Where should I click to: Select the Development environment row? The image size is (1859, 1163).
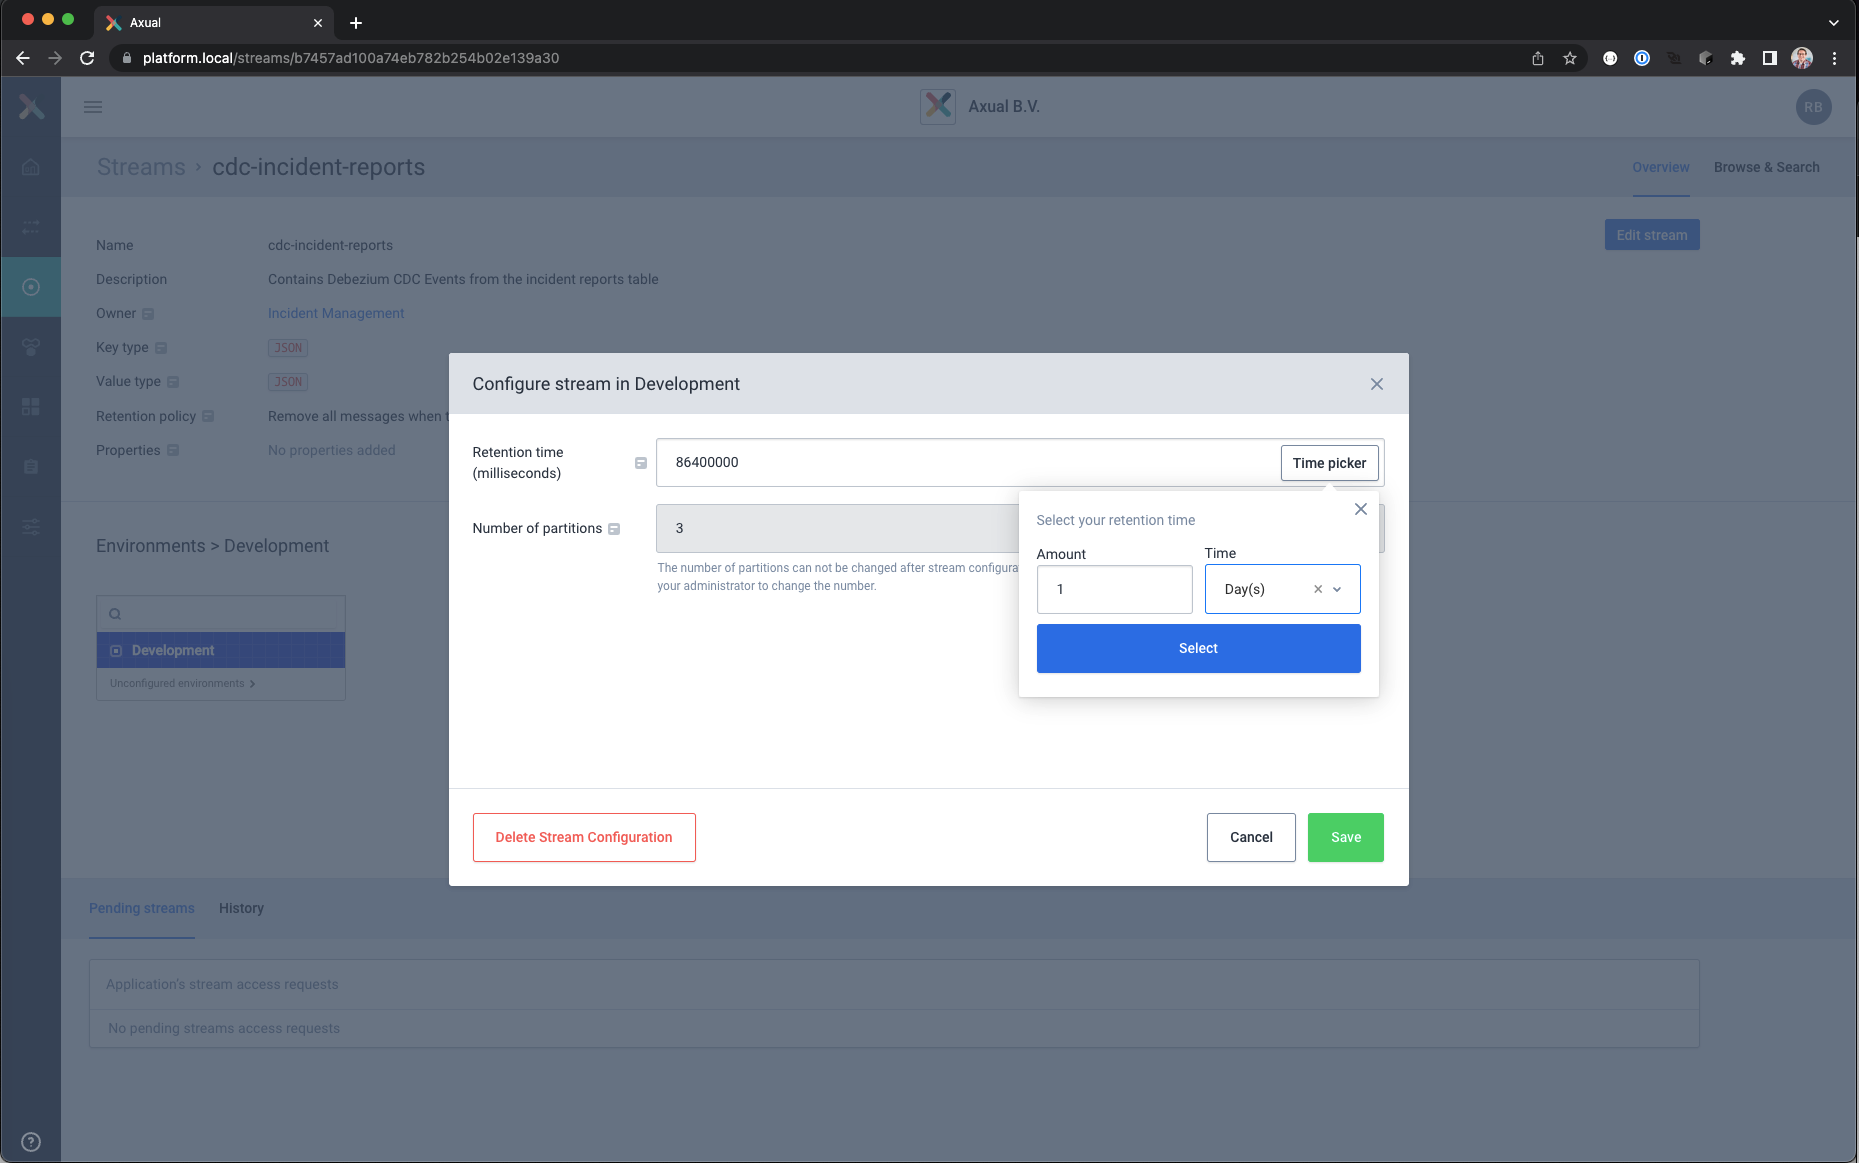[x=221, y=650]
